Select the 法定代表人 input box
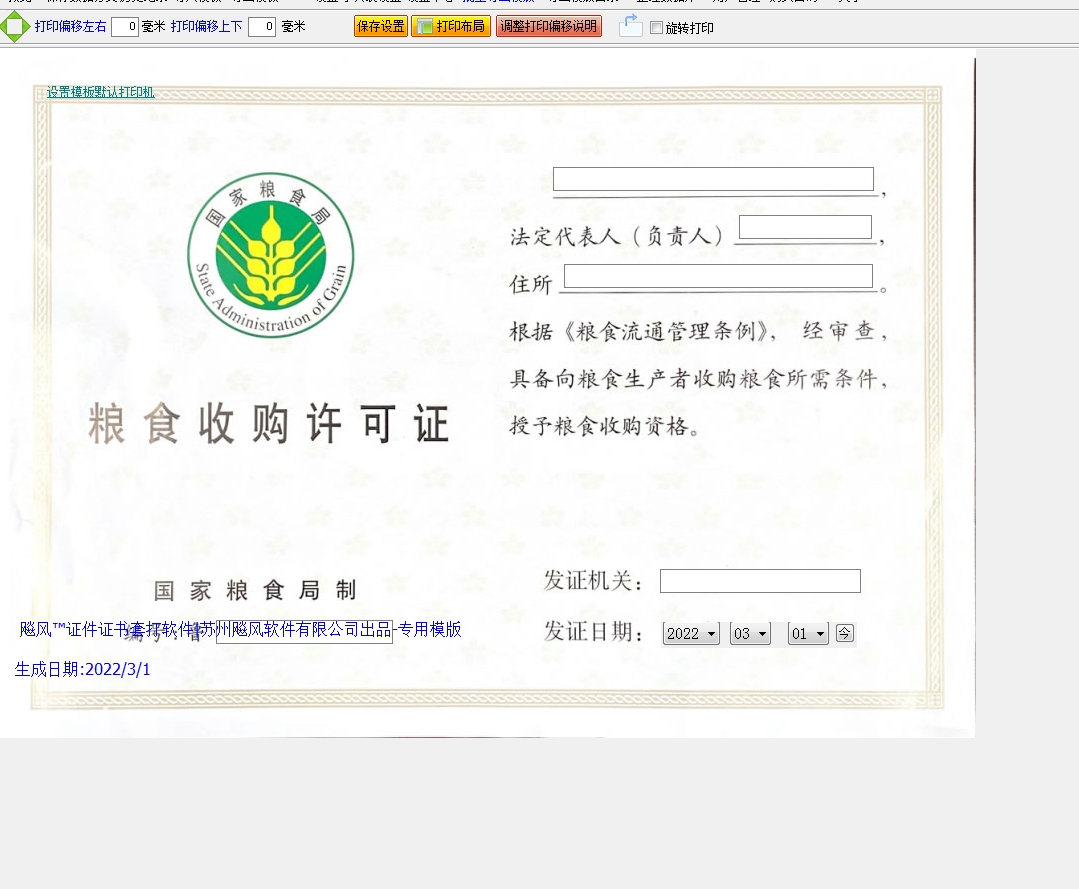 (x=805, y=227)
